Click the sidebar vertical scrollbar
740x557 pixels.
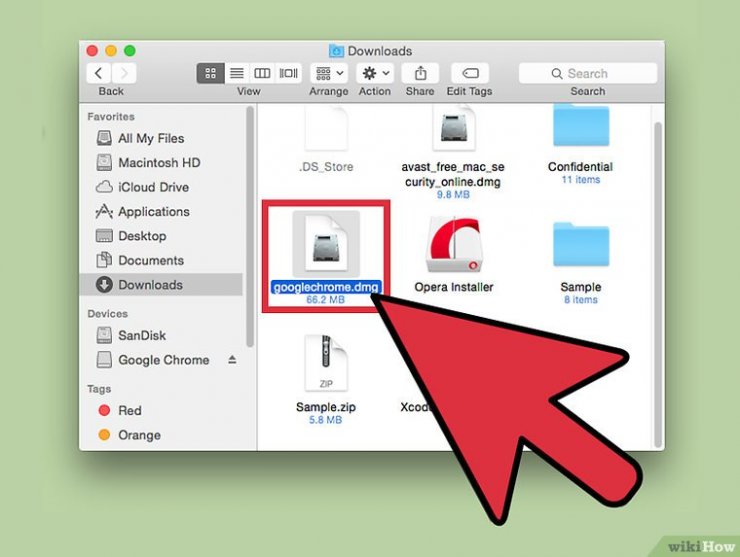(x=250, y=227)
